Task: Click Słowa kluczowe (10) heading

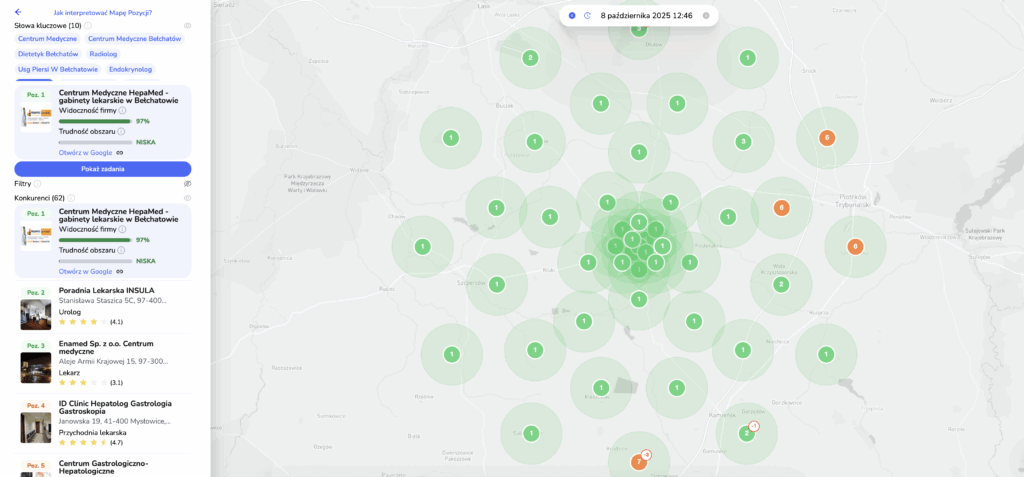Action: 48,25
